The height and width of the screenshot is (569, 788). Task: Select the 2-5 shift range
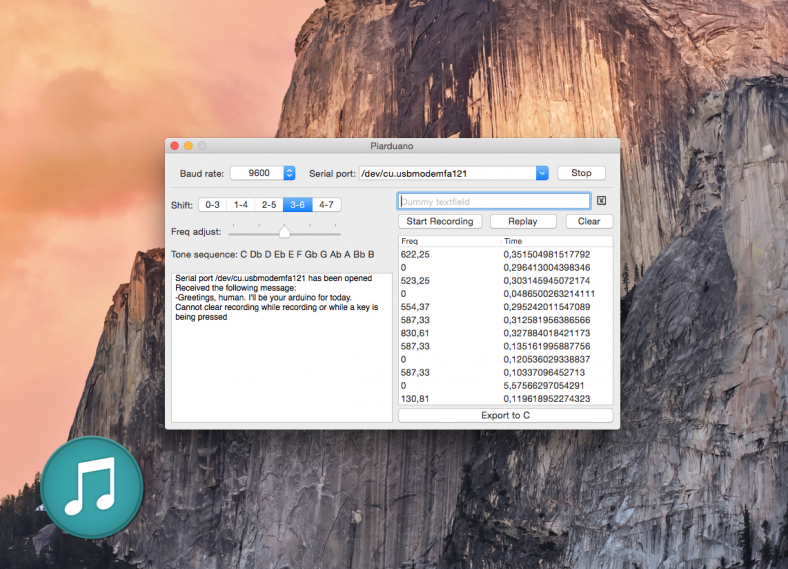pos(269,204)
